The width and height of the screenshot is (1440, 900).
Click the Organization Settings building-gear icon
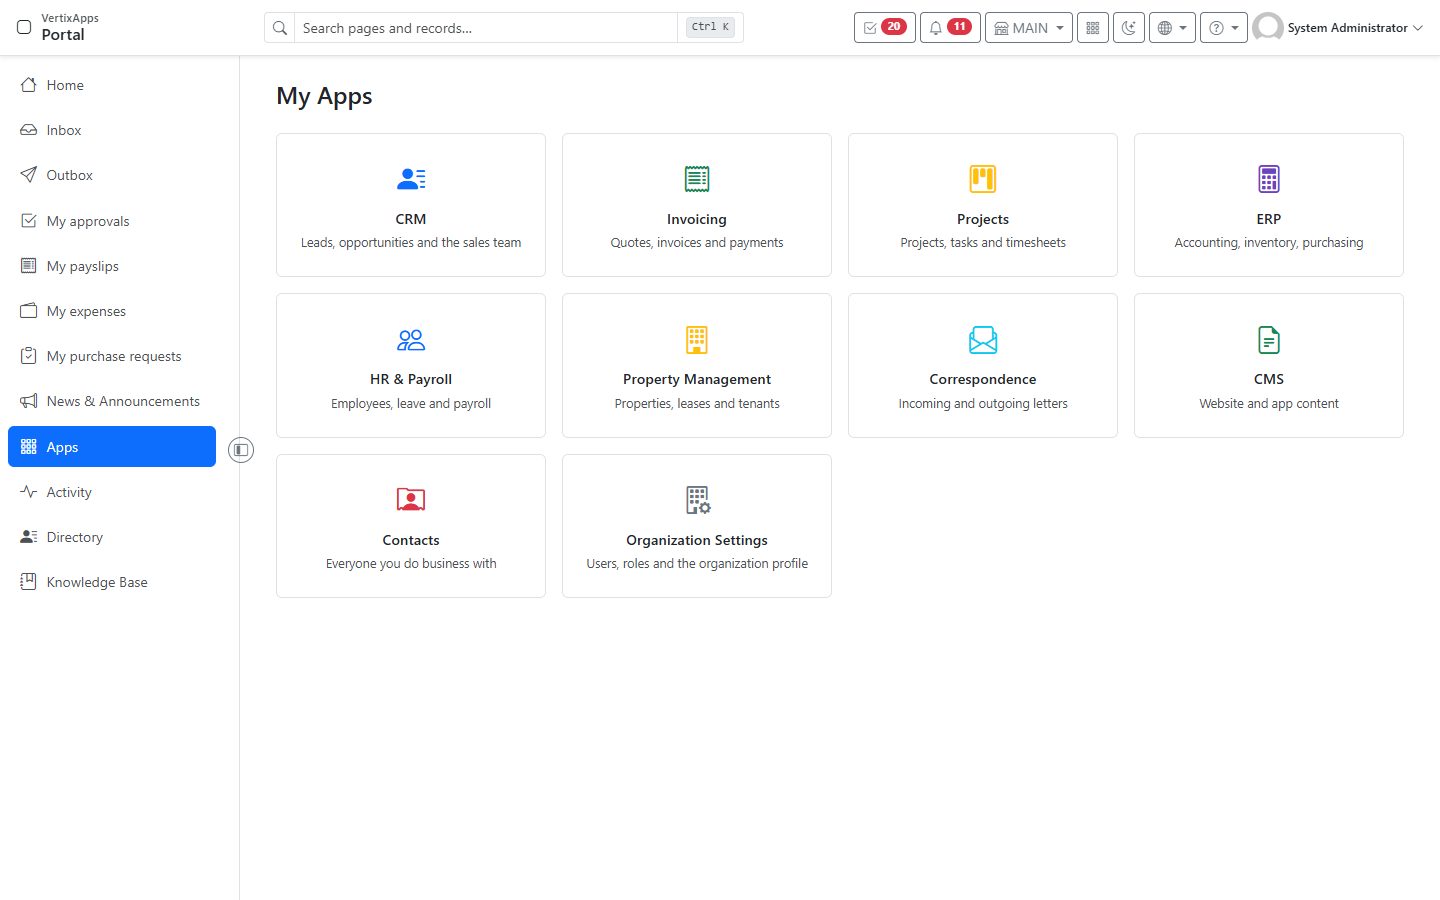[697, 500]
